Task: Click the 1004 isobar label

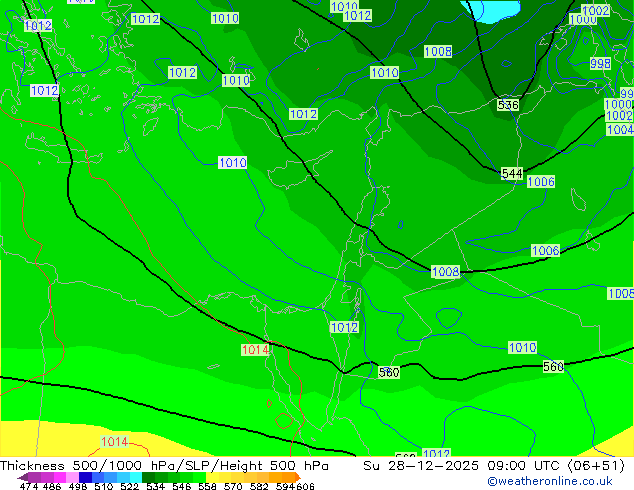Action: pos(619,129)
